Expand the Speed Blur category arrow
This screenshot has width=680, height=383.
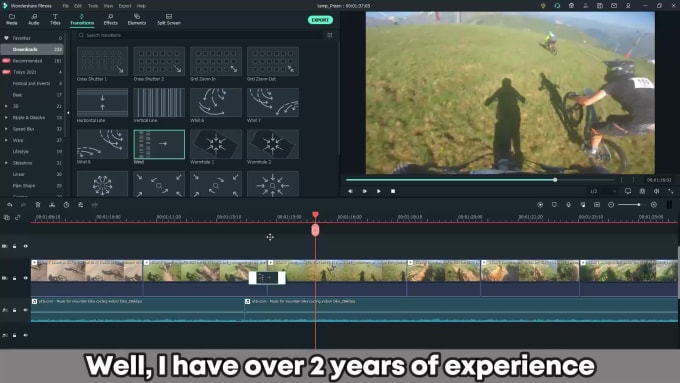coord(6,129)
